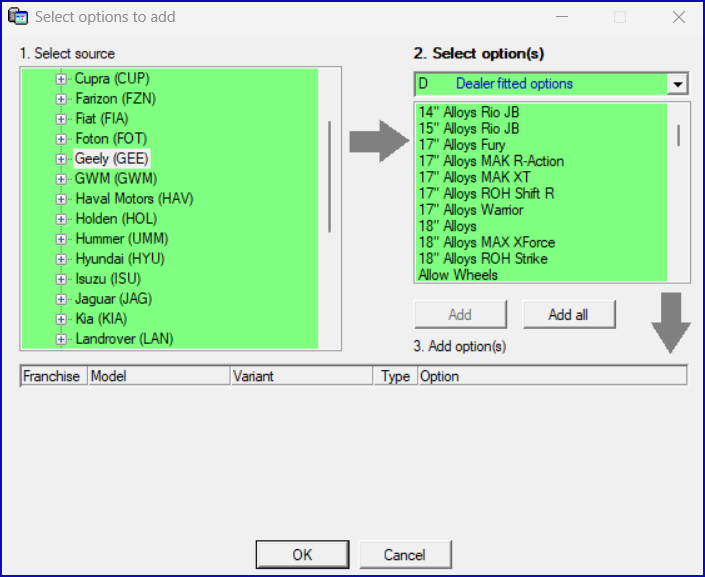The image size is (705, 577).
Task: Expand the Hummer (UMM) node
Action: [61, 239]
